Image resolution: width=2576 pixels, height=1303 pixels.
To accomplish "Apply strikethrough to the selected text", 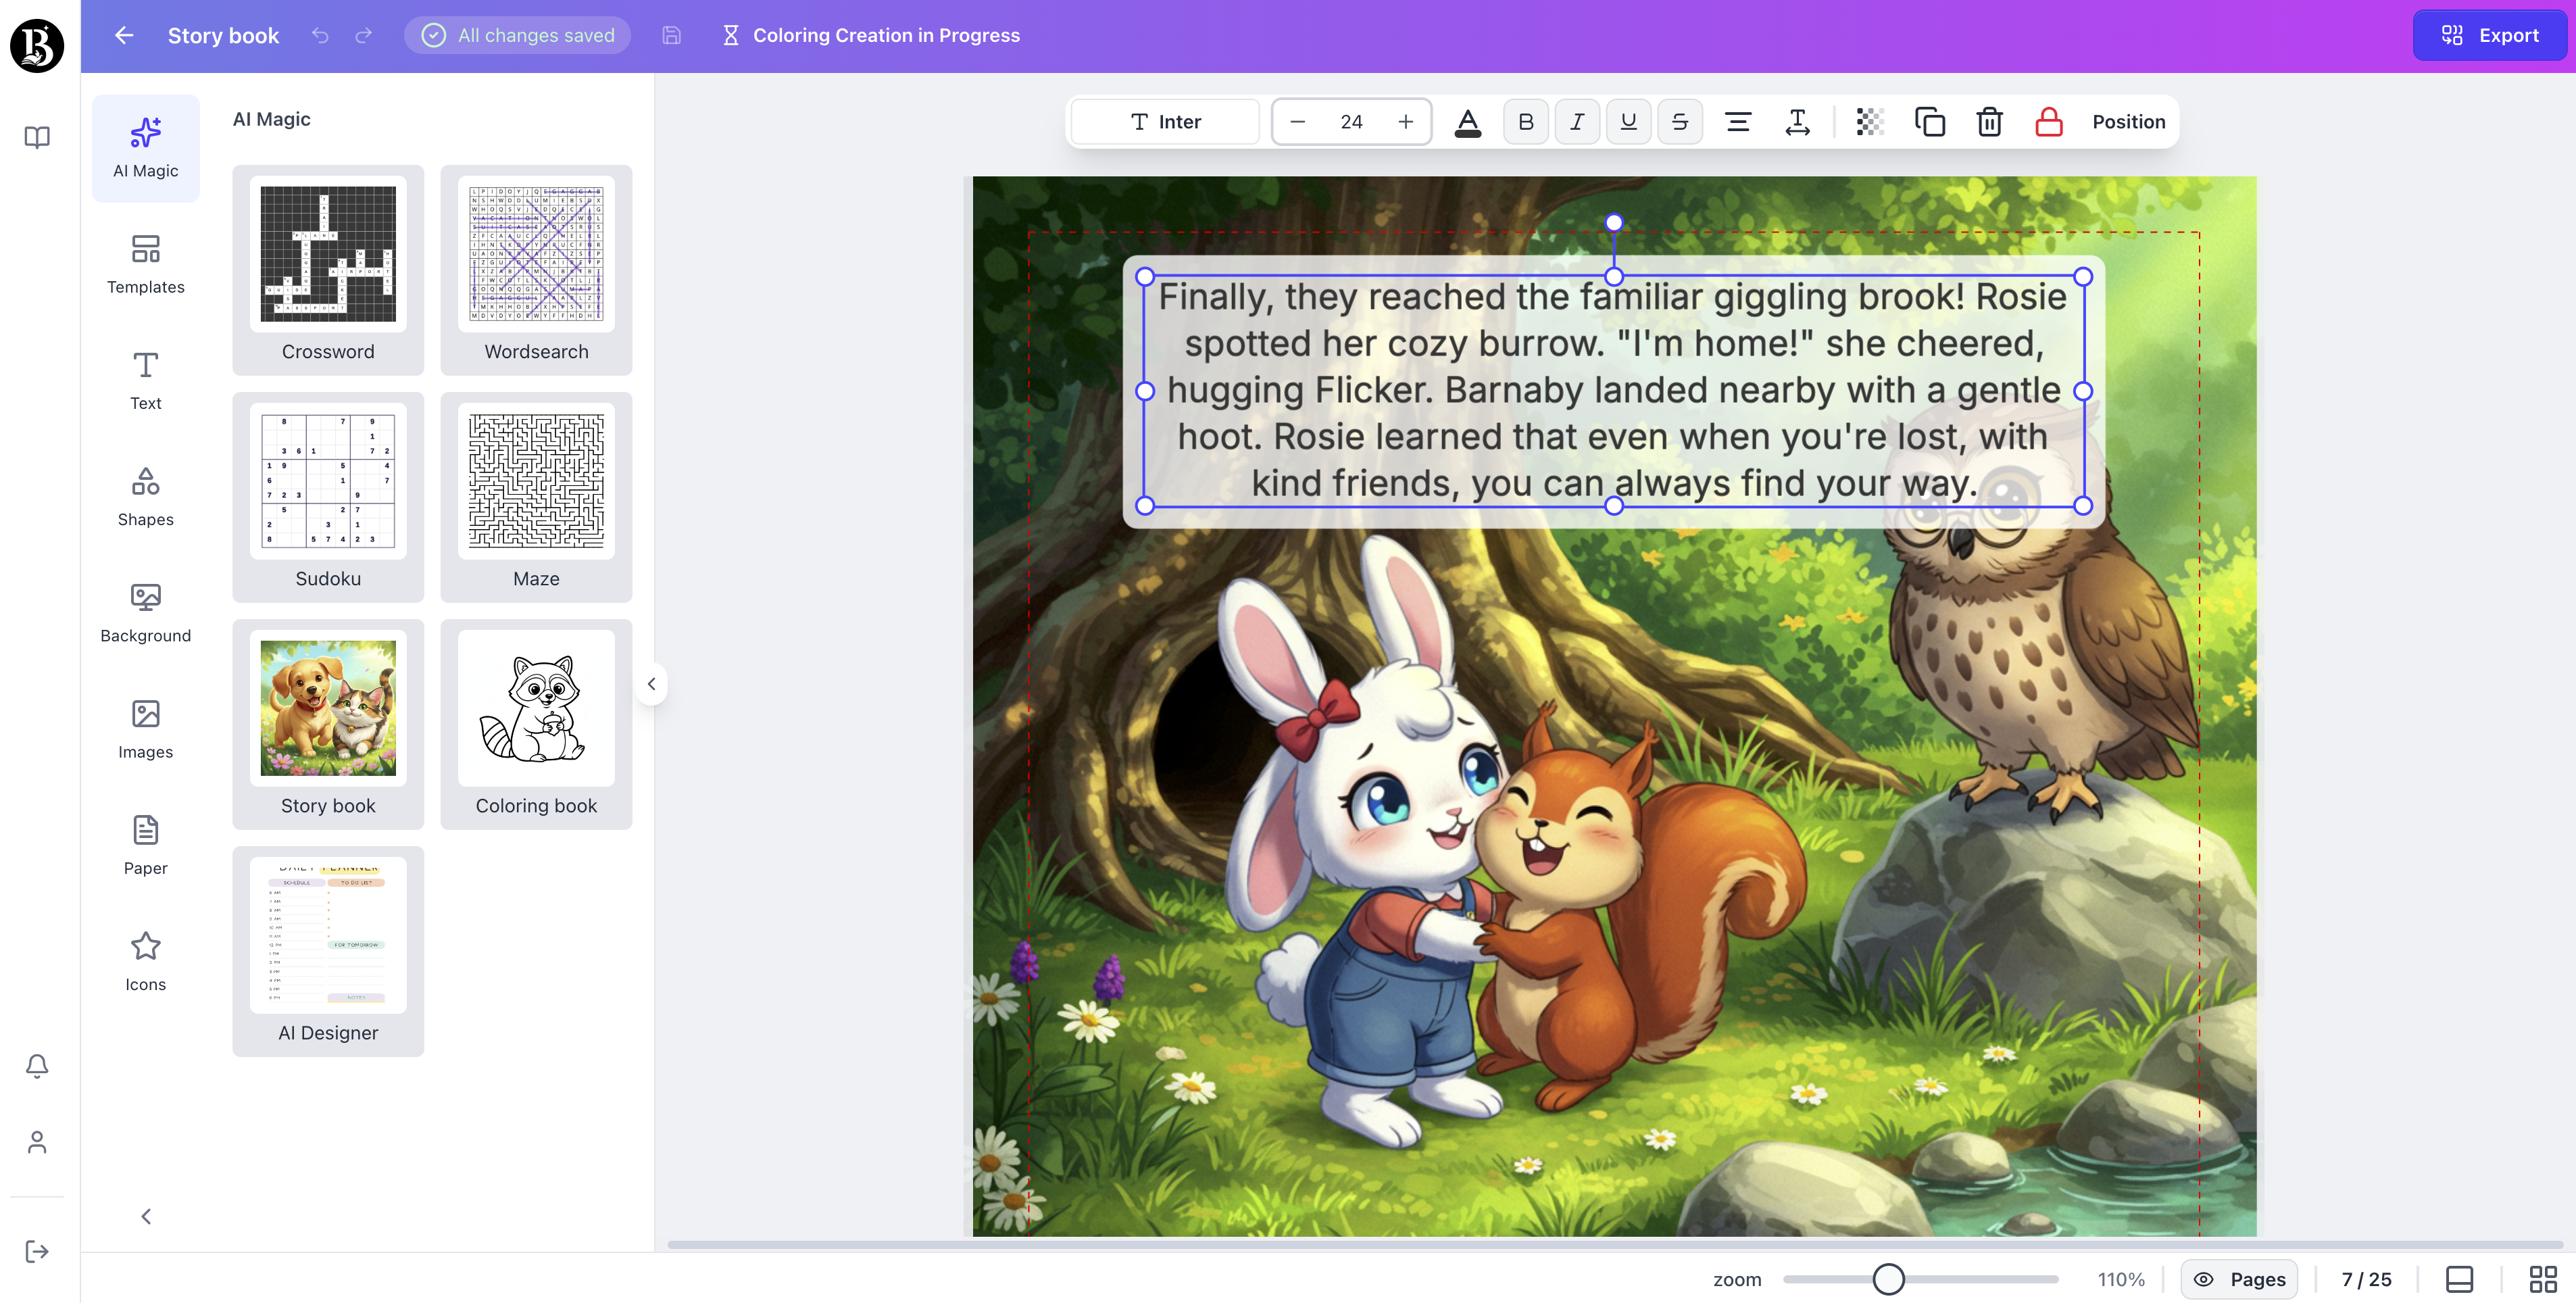I will 1680,121.
